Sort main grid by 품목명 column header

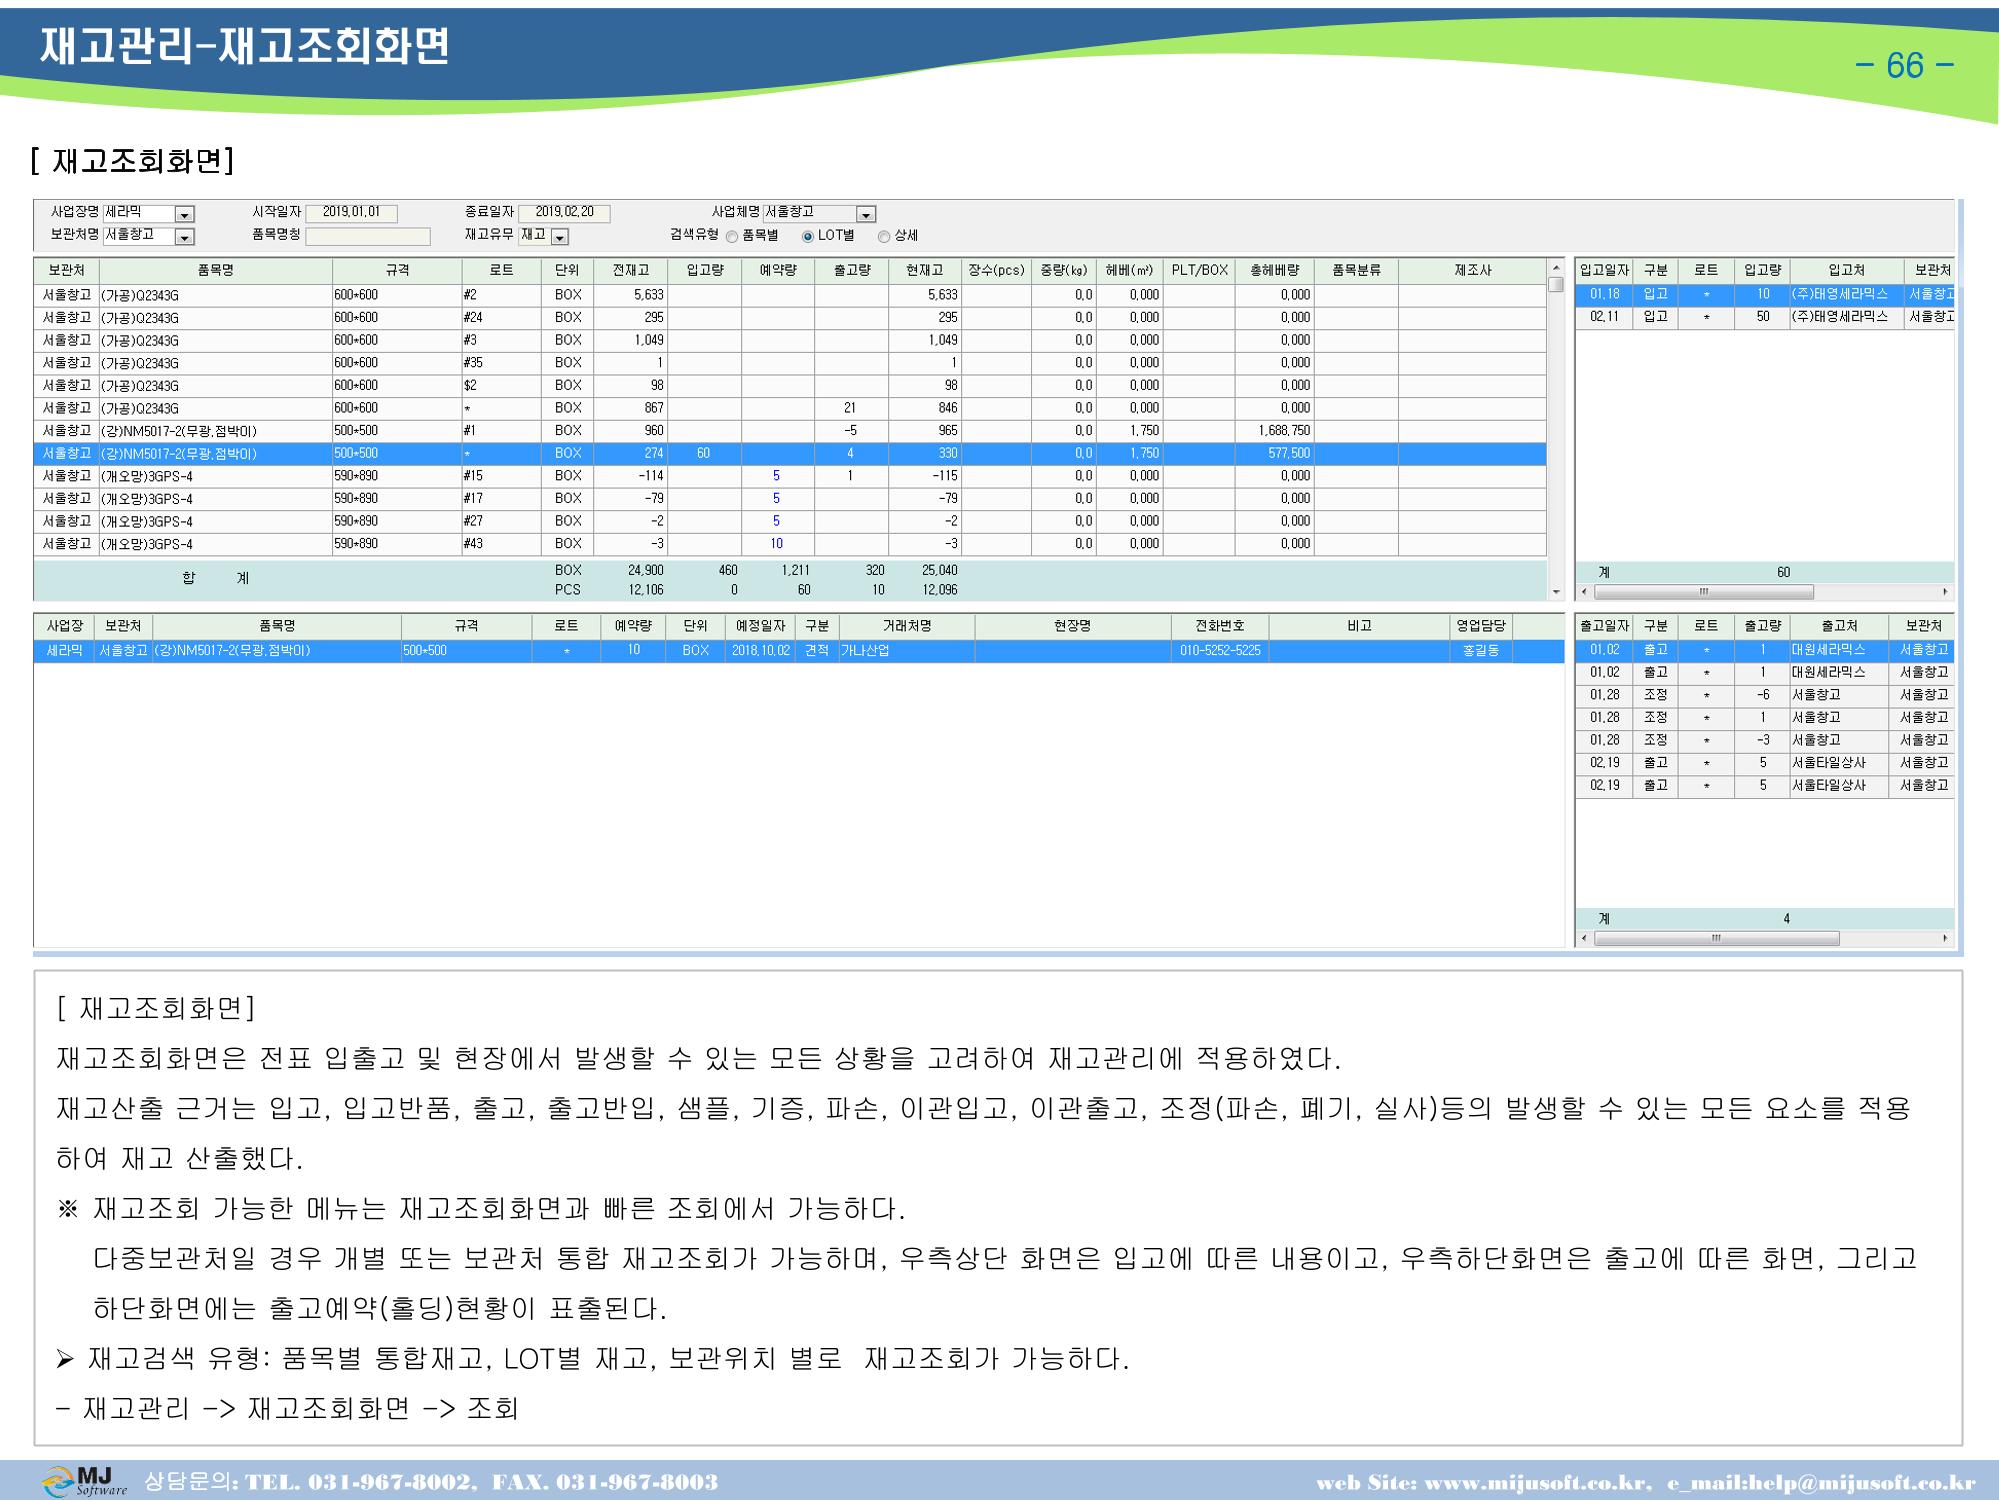click(x=216, y=270)
